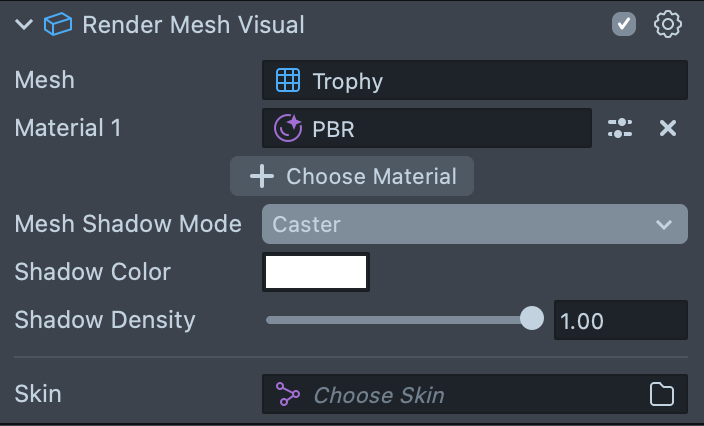The height and width of the screenshot is (426, 704).
Task: Click the Shadow Density slider handle
Action: tap(532, 319)
